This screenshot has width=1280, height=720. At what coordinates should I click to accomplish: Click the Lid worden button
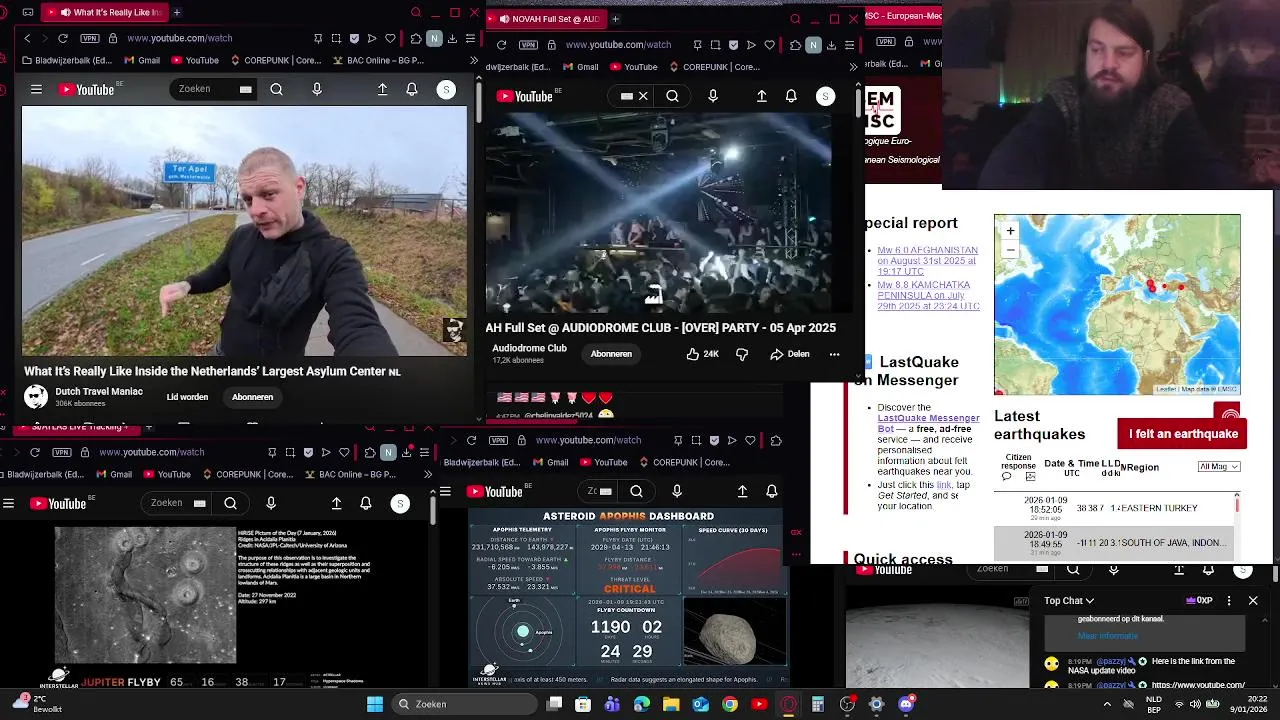[187, 397]
